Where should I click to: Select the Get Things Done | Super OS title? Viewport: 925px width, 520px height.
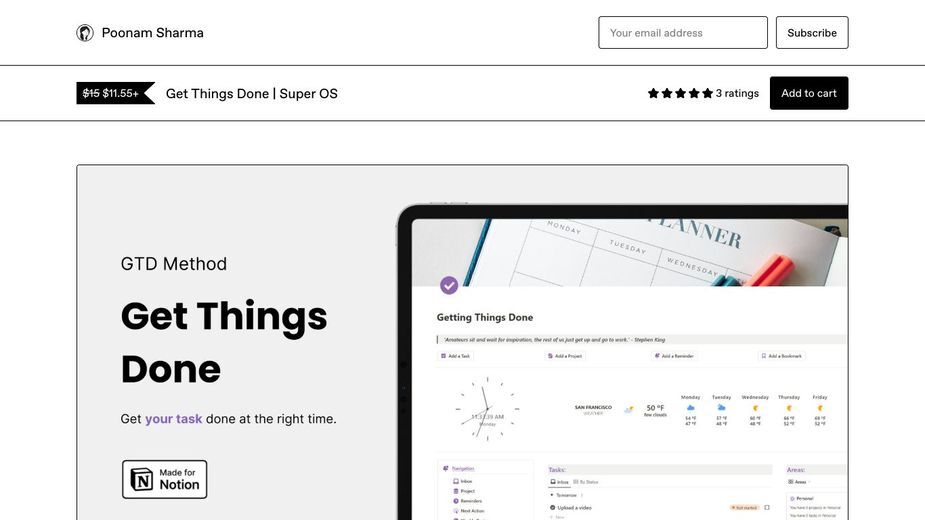coord(252,93)
